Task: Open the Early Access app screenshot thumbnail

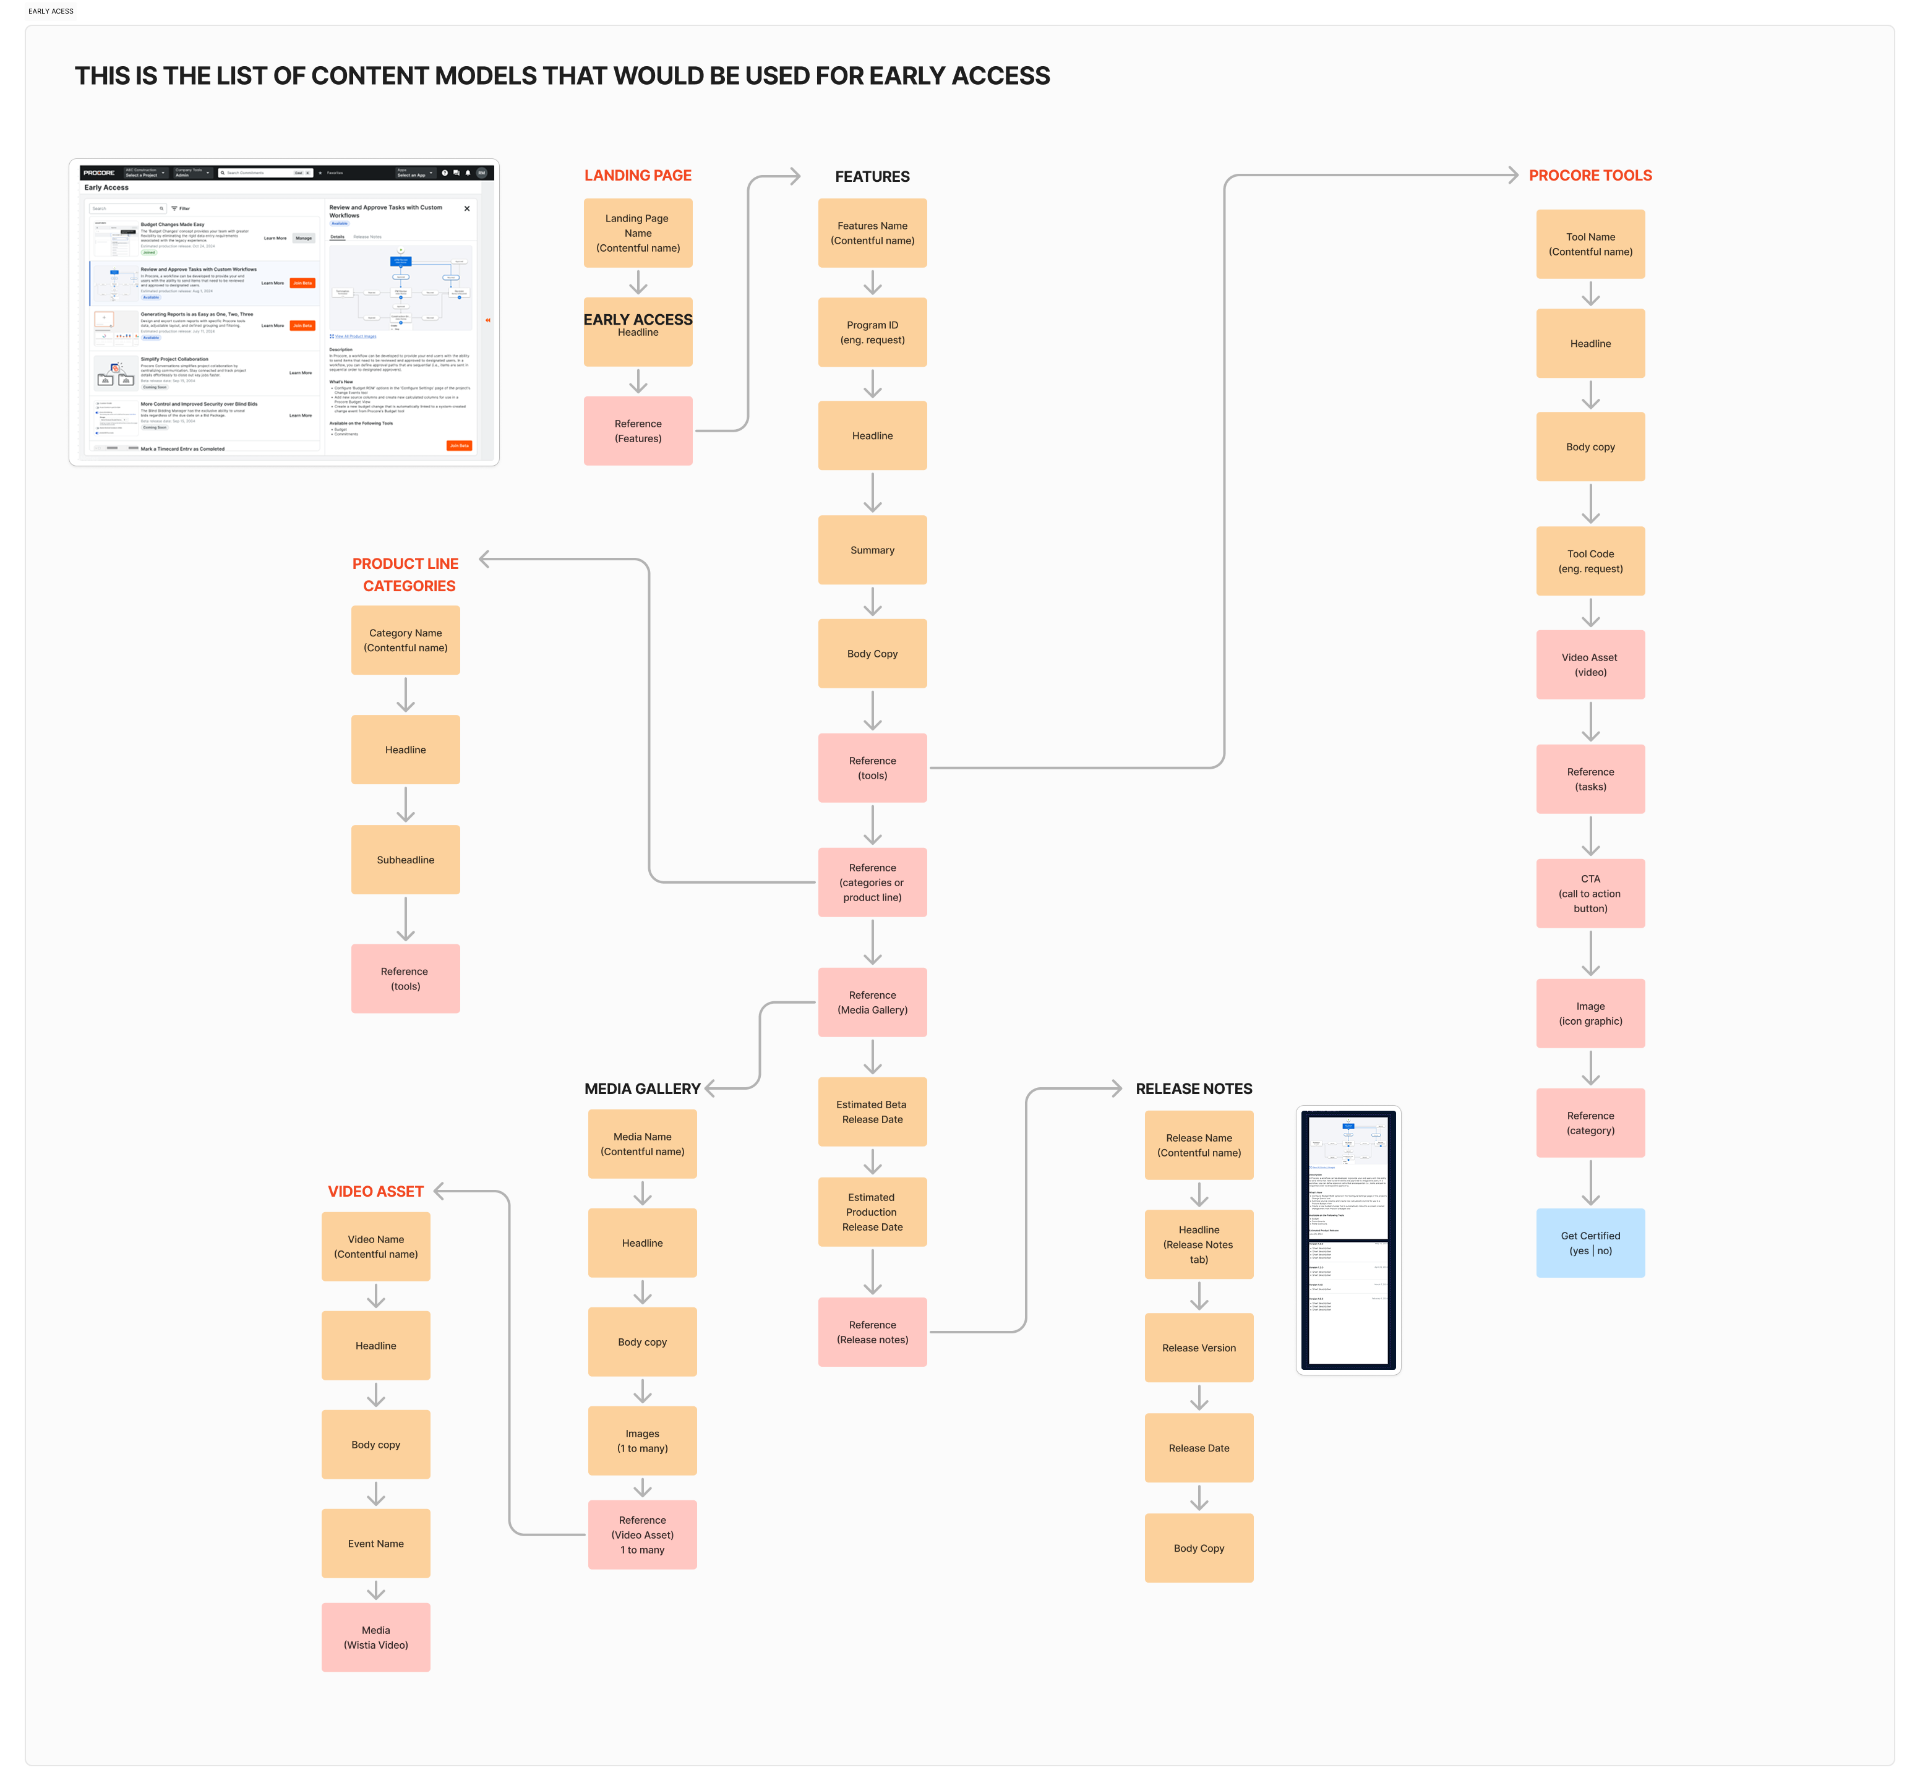Action: [x=284, y=312]
